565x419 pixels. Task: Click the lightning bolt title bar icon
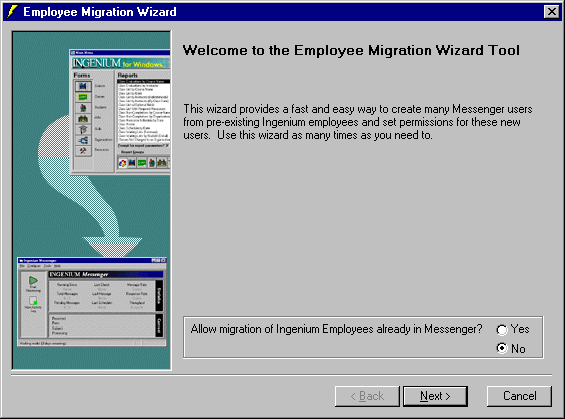click(x=12, y=12)
